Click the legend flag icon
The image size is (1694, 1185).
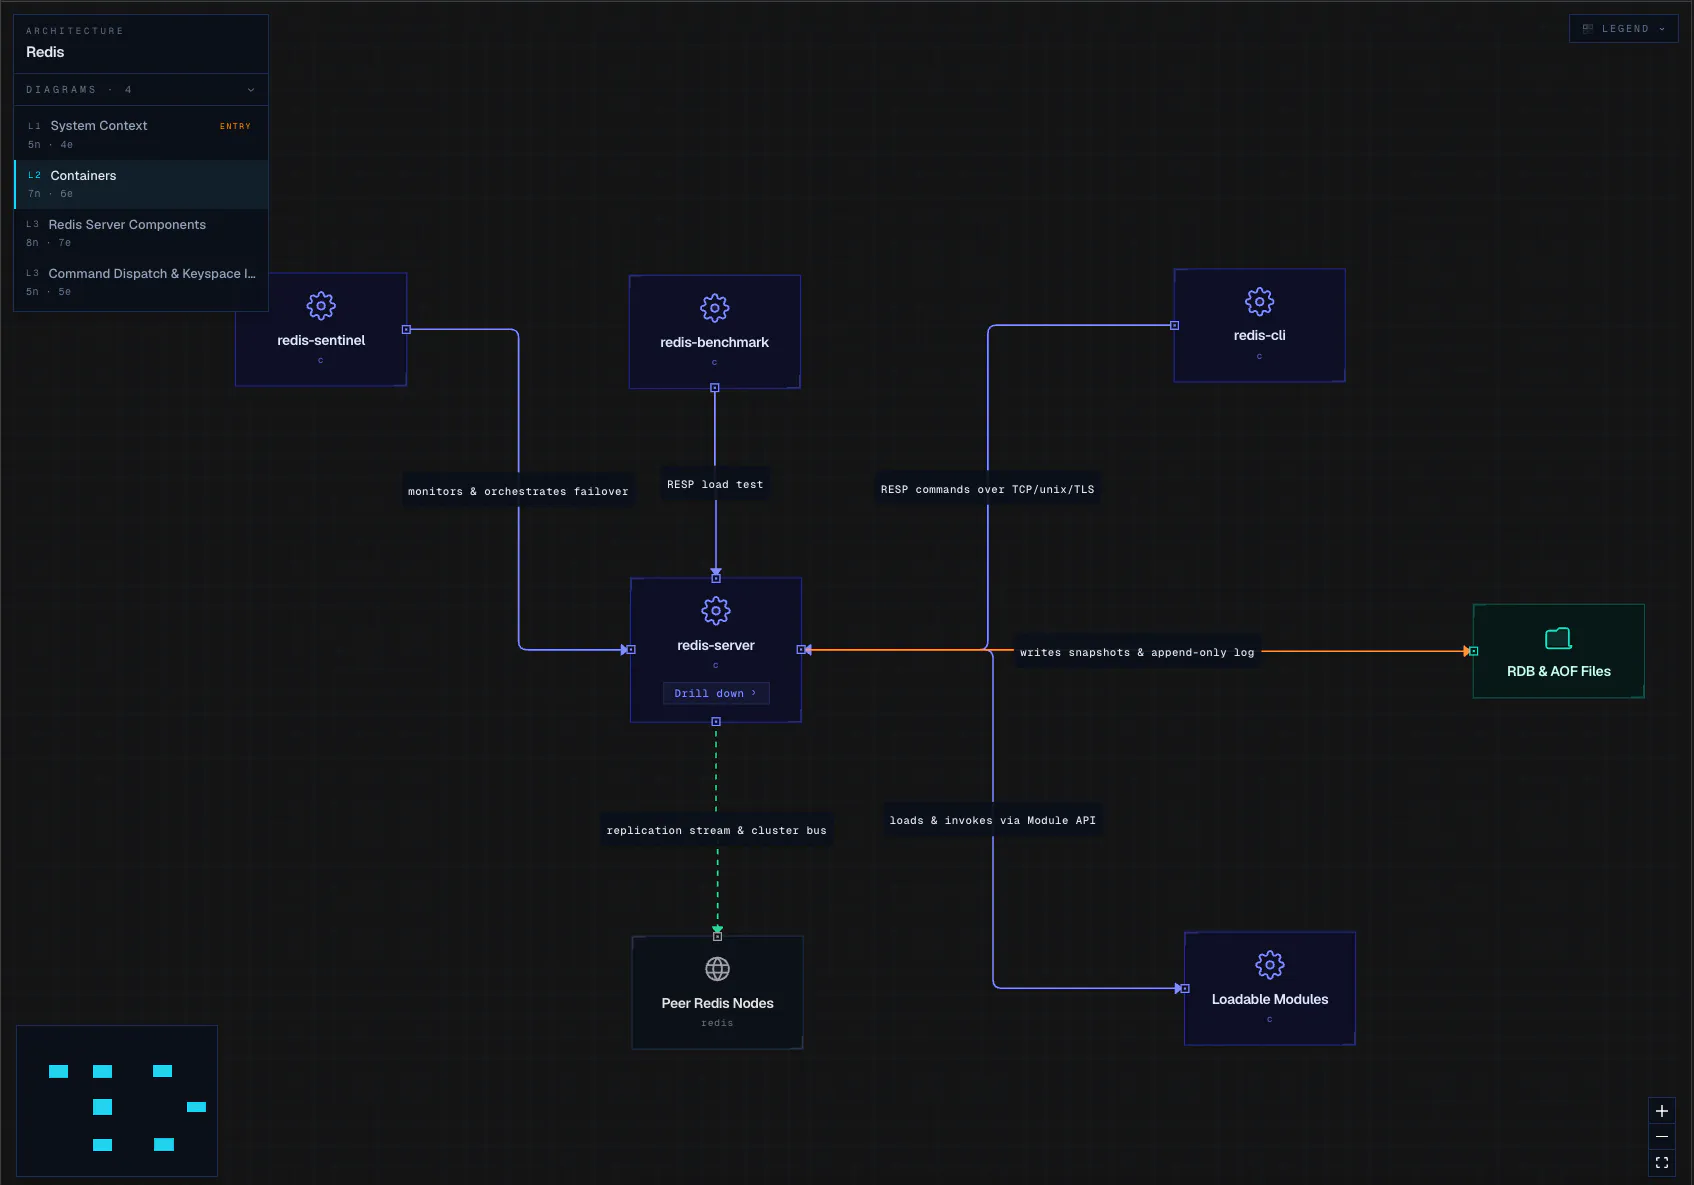tap(1588, 29)
